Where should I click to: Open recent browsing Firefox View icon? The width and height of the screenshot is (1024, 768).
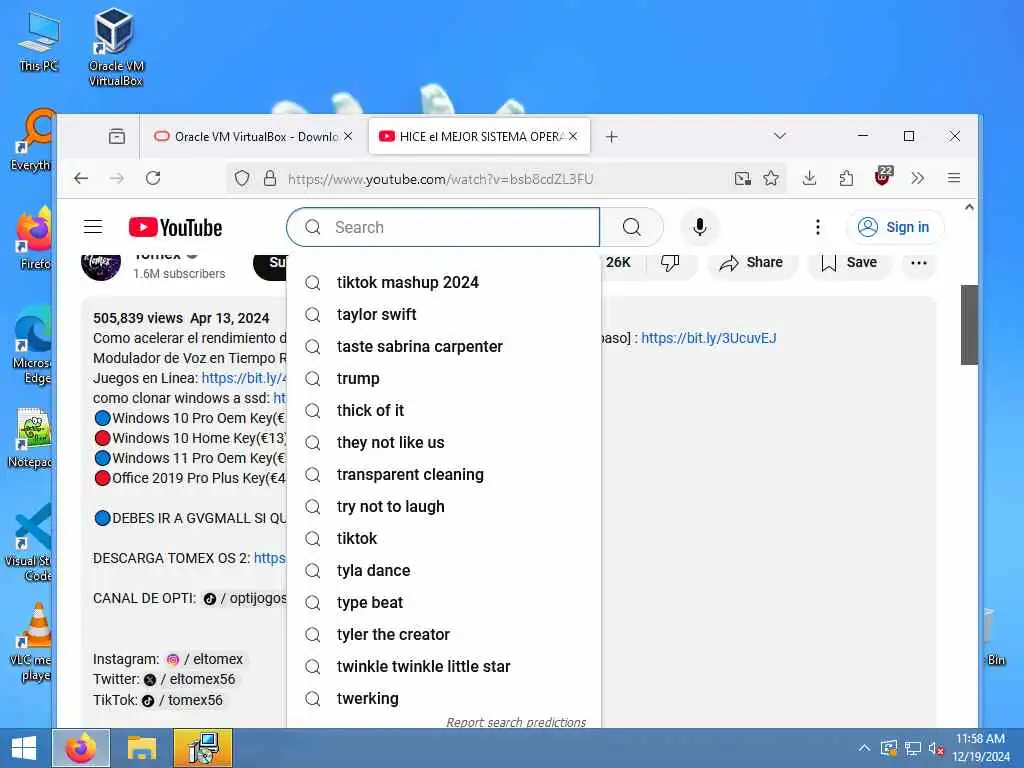[117, 136]
